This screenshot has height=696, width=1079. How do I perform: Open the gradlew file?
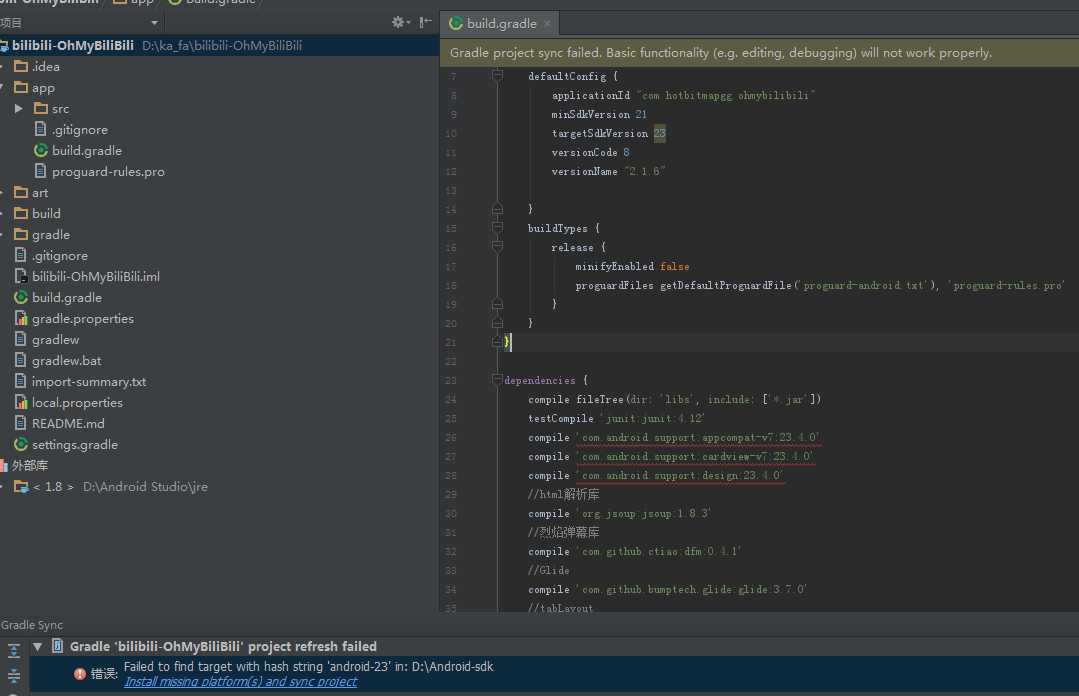[x=55, y=340]
